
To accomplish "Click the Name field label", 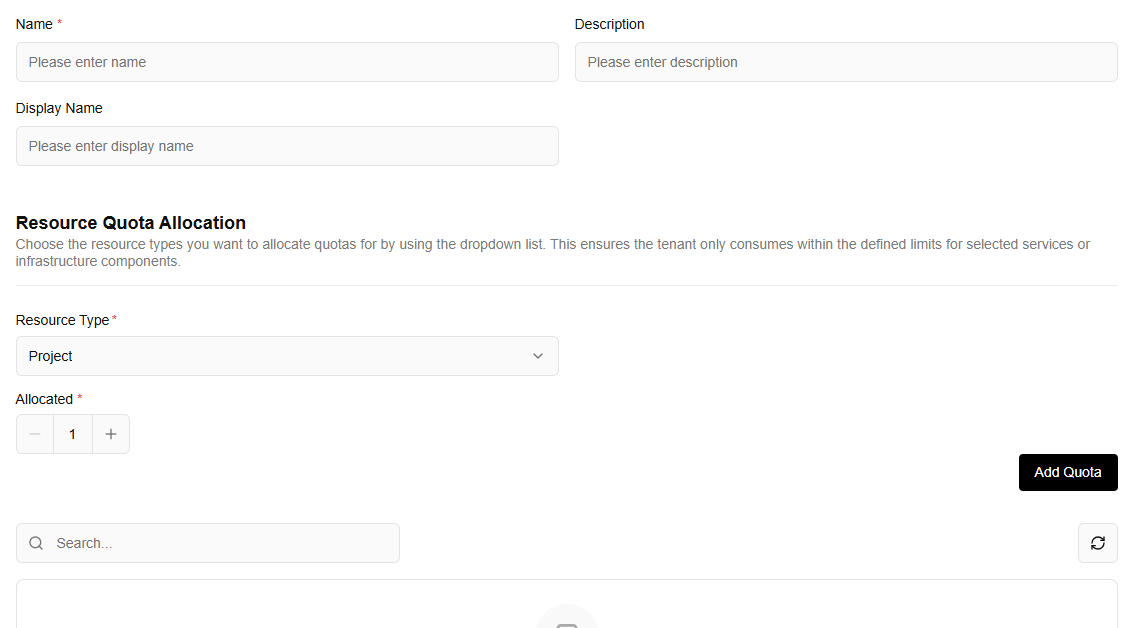I will [x=34, y=24].
